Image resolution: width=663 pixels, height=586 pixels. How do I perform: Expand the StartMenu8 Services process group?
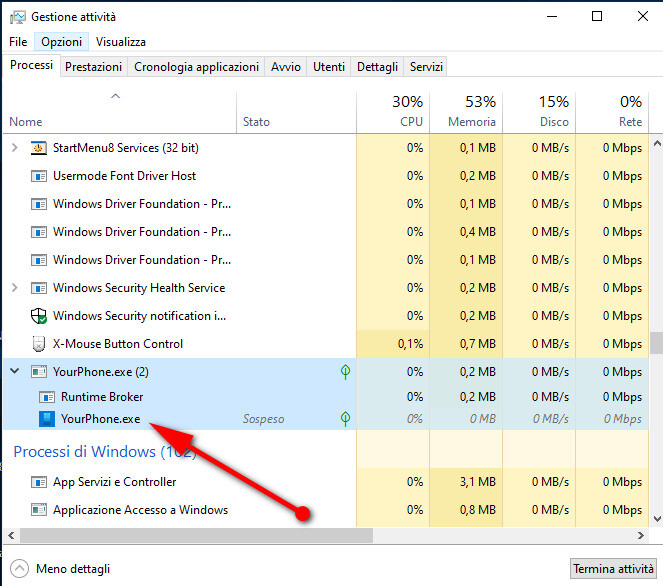(14, 148)
